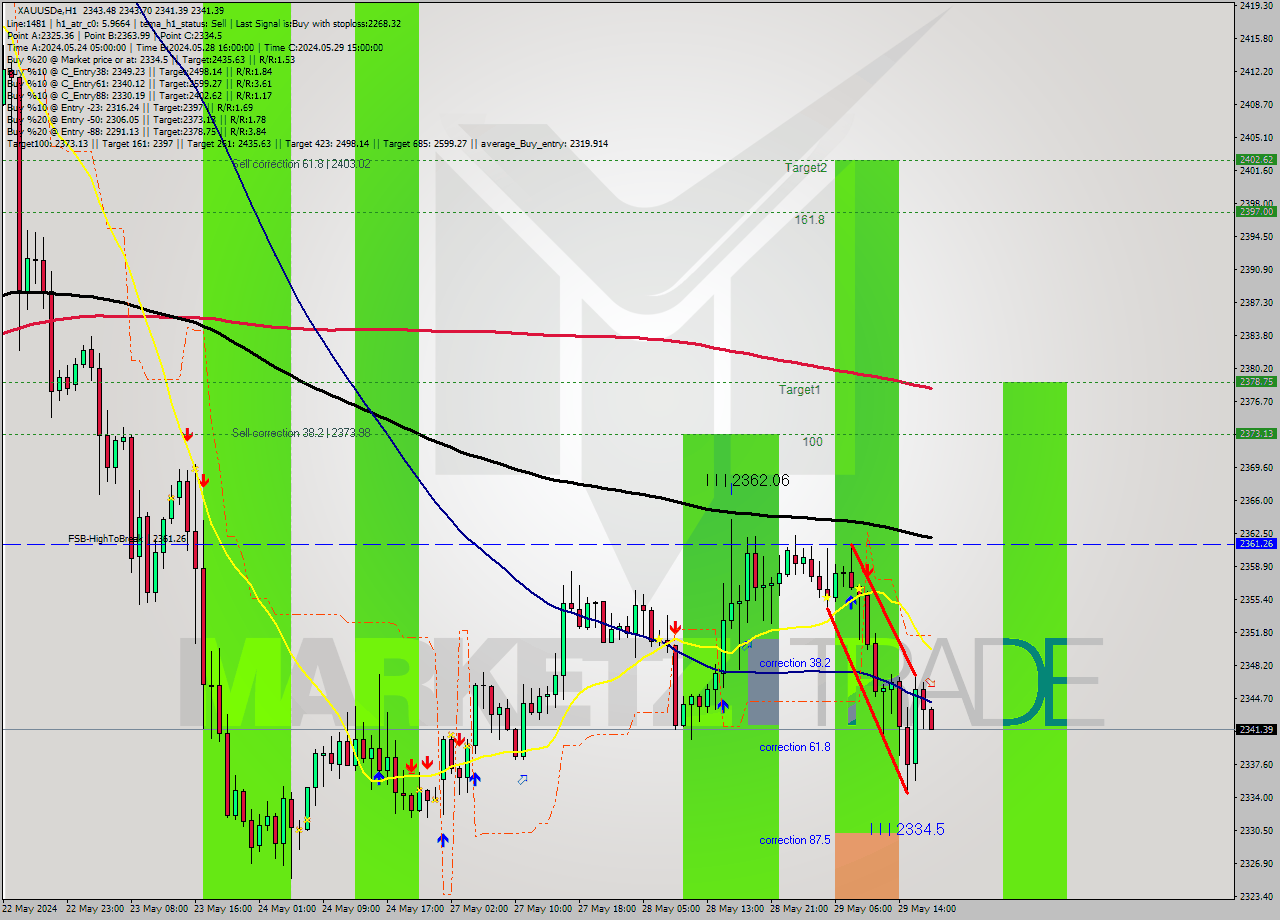This screenshot has width=1280, height=920.
Task: Click the blue 2361.26 price tag
Action: (1256, 543)
